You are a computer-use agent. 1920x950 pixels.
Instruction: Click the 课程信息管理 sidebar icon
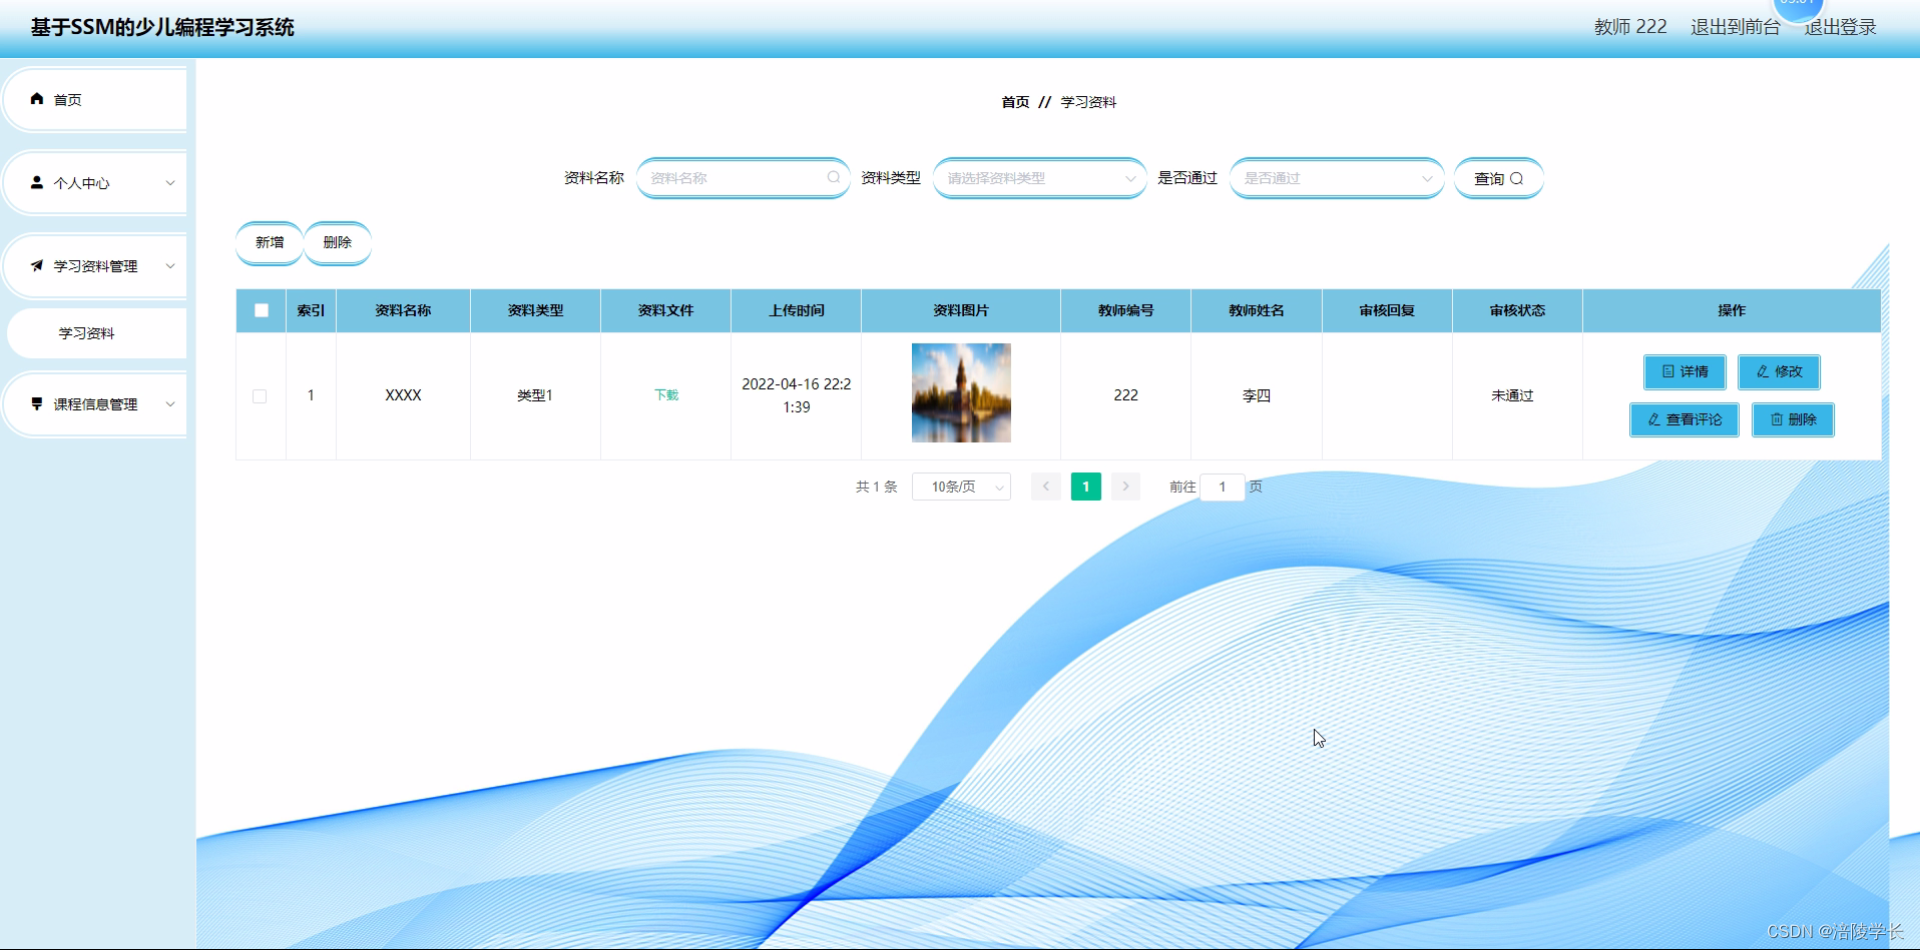pyautogui.click(x=36, y=404)
